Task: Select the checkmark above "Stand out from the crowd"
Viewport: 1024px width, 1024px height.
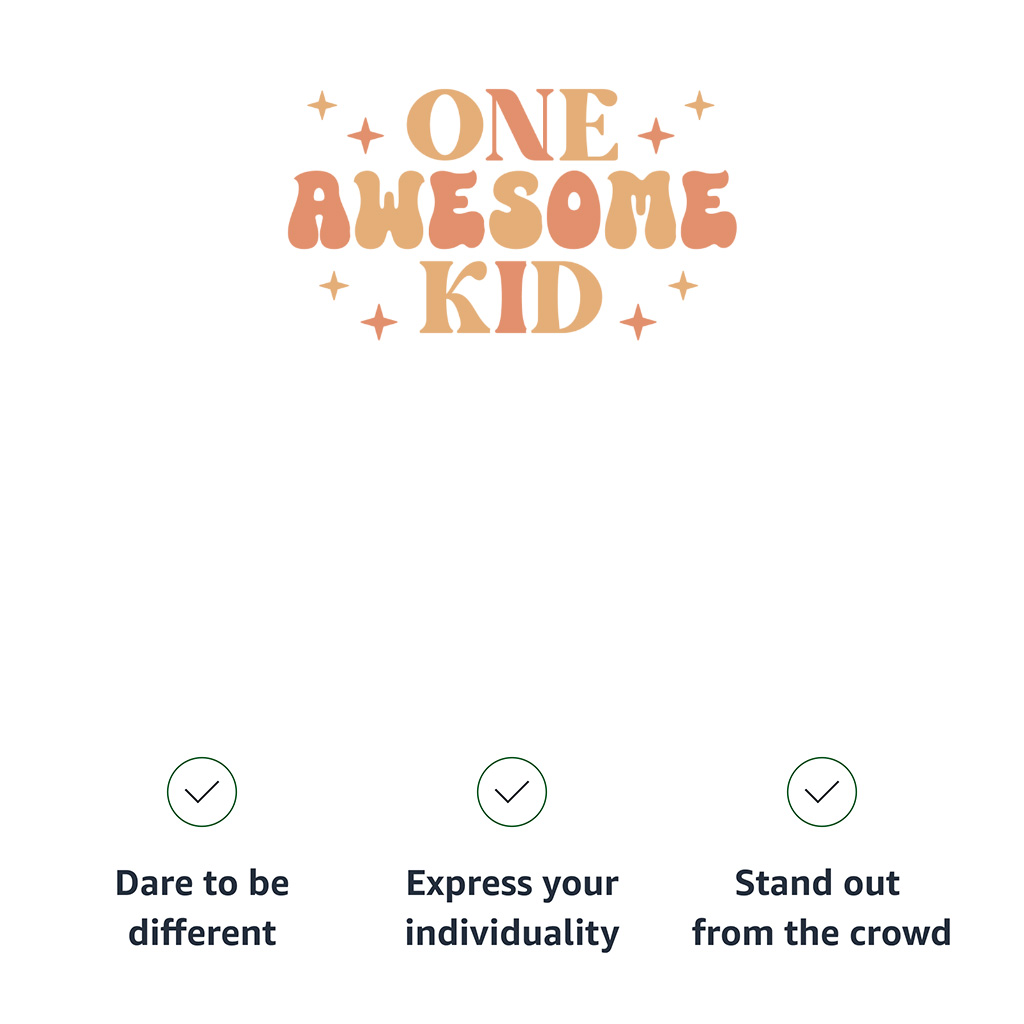Action: (x=822, y=792)
